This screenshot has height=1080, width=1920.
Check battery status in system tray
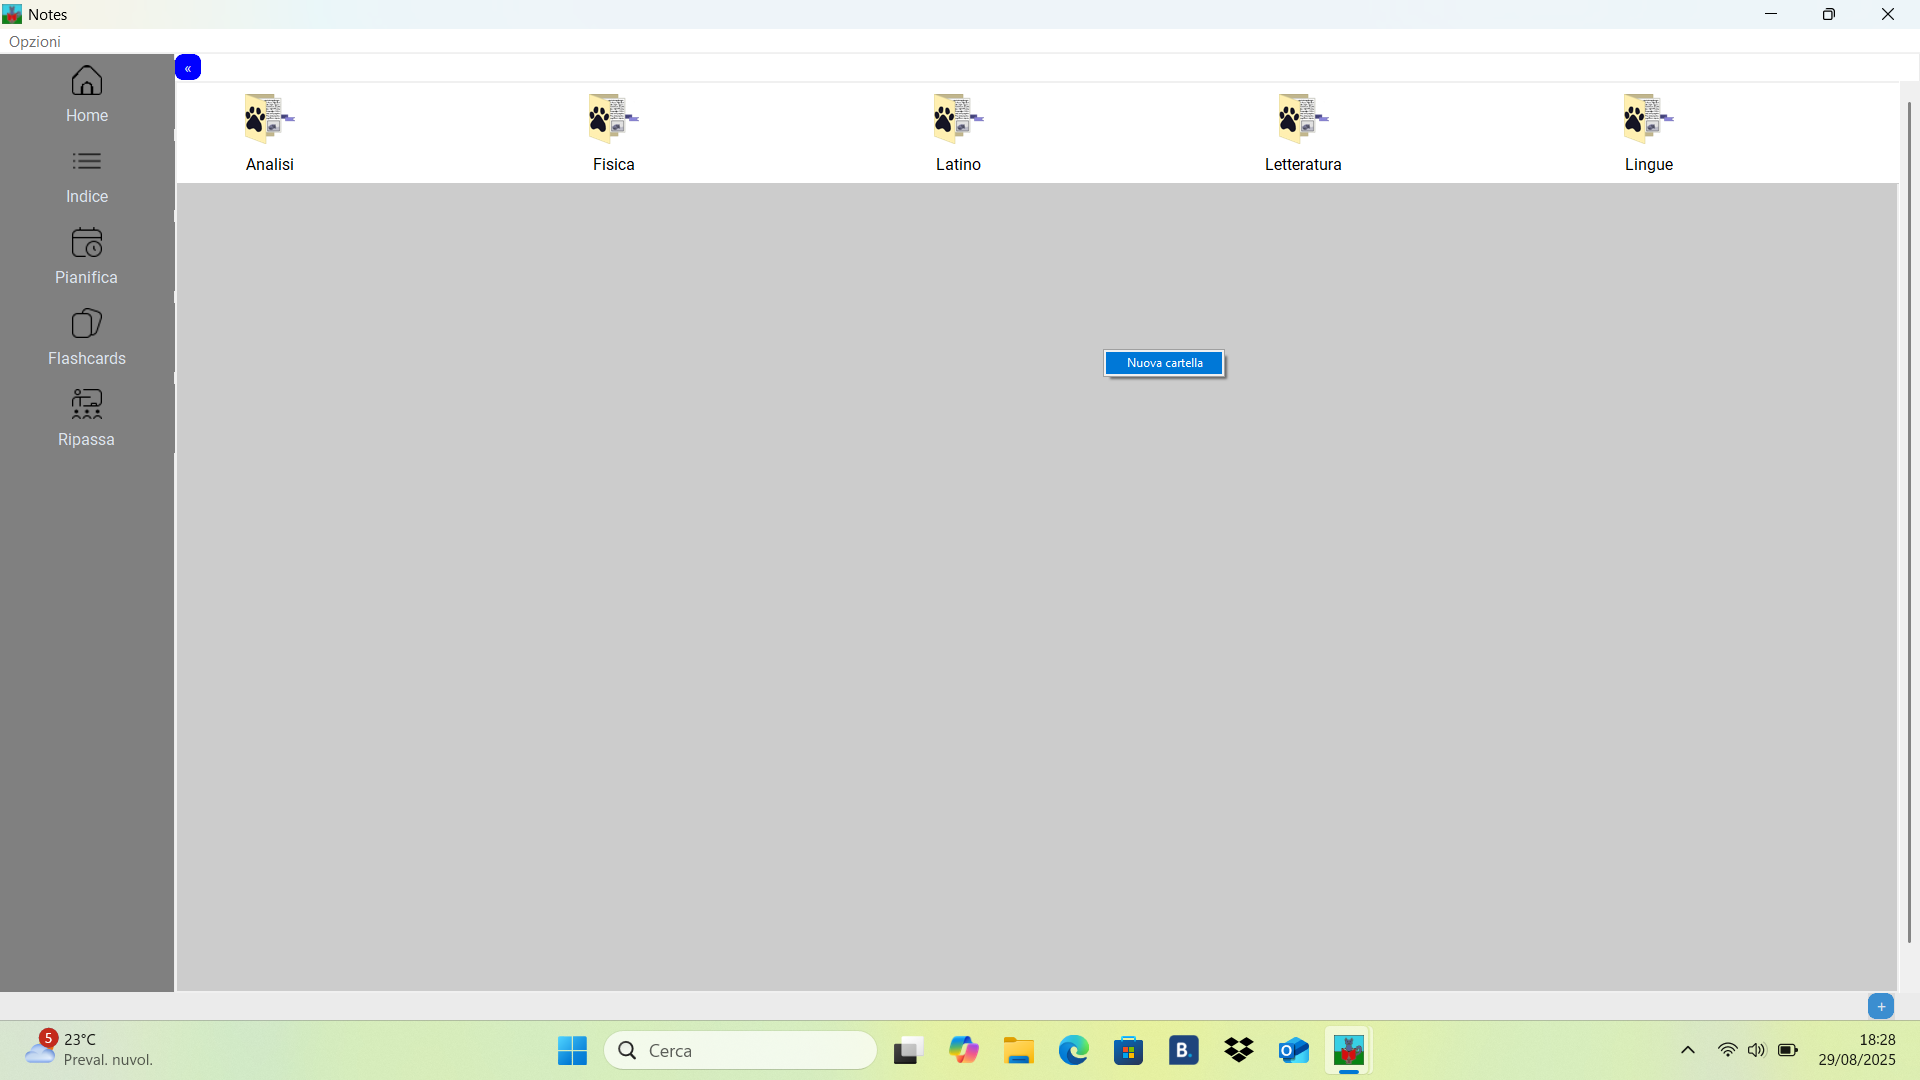pyautogui.click(x=1788, y=1050)
